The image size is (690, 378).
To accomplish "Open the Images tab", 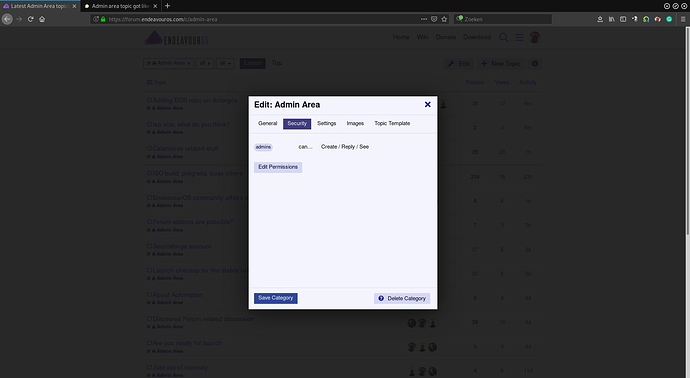I will click(x=355, y=124).
